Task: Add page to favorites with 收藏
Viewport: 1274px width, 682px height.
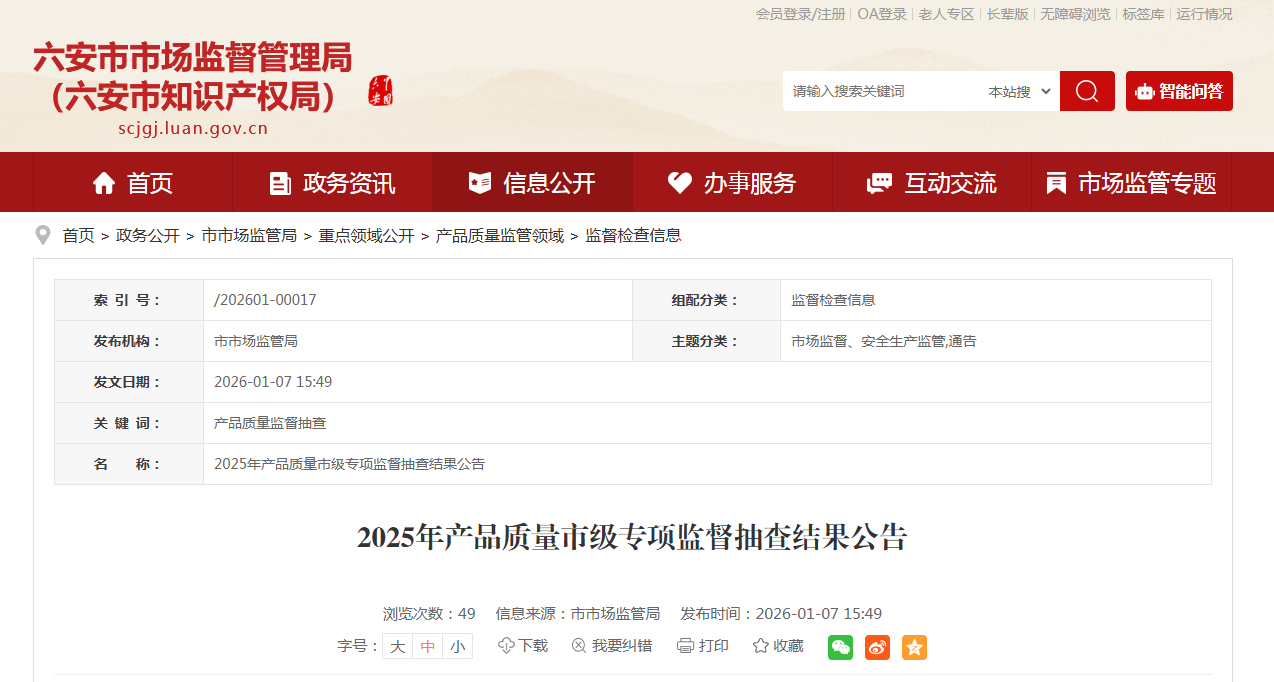Action: tap(778, 646)
